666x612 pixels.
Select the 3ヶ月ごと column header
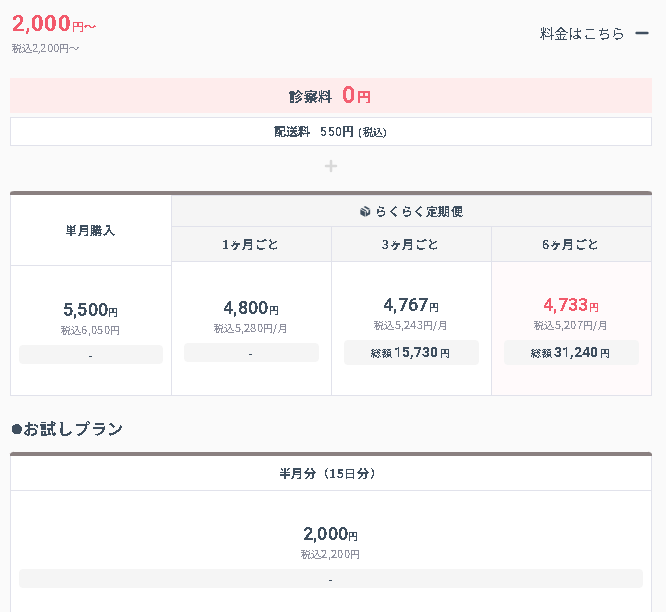coord(411,244)
